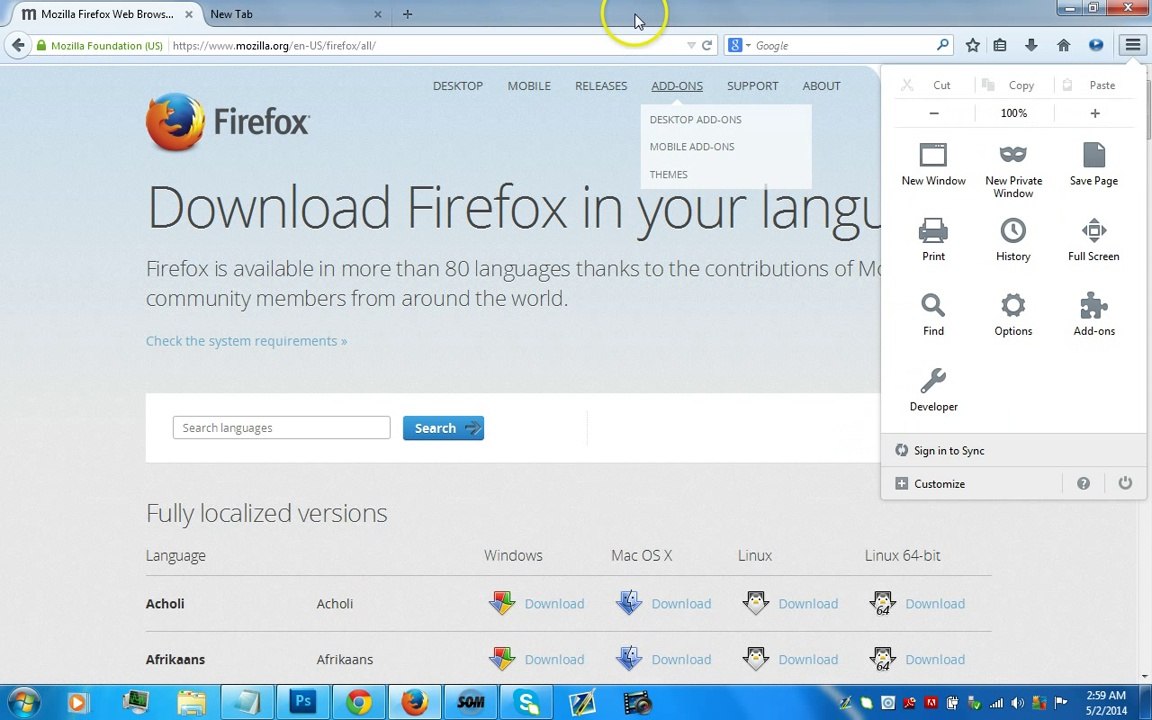The height and width of the screenshot is (720, 1152).
Task: Click the blue Search button
Action: tap(443, 428)
